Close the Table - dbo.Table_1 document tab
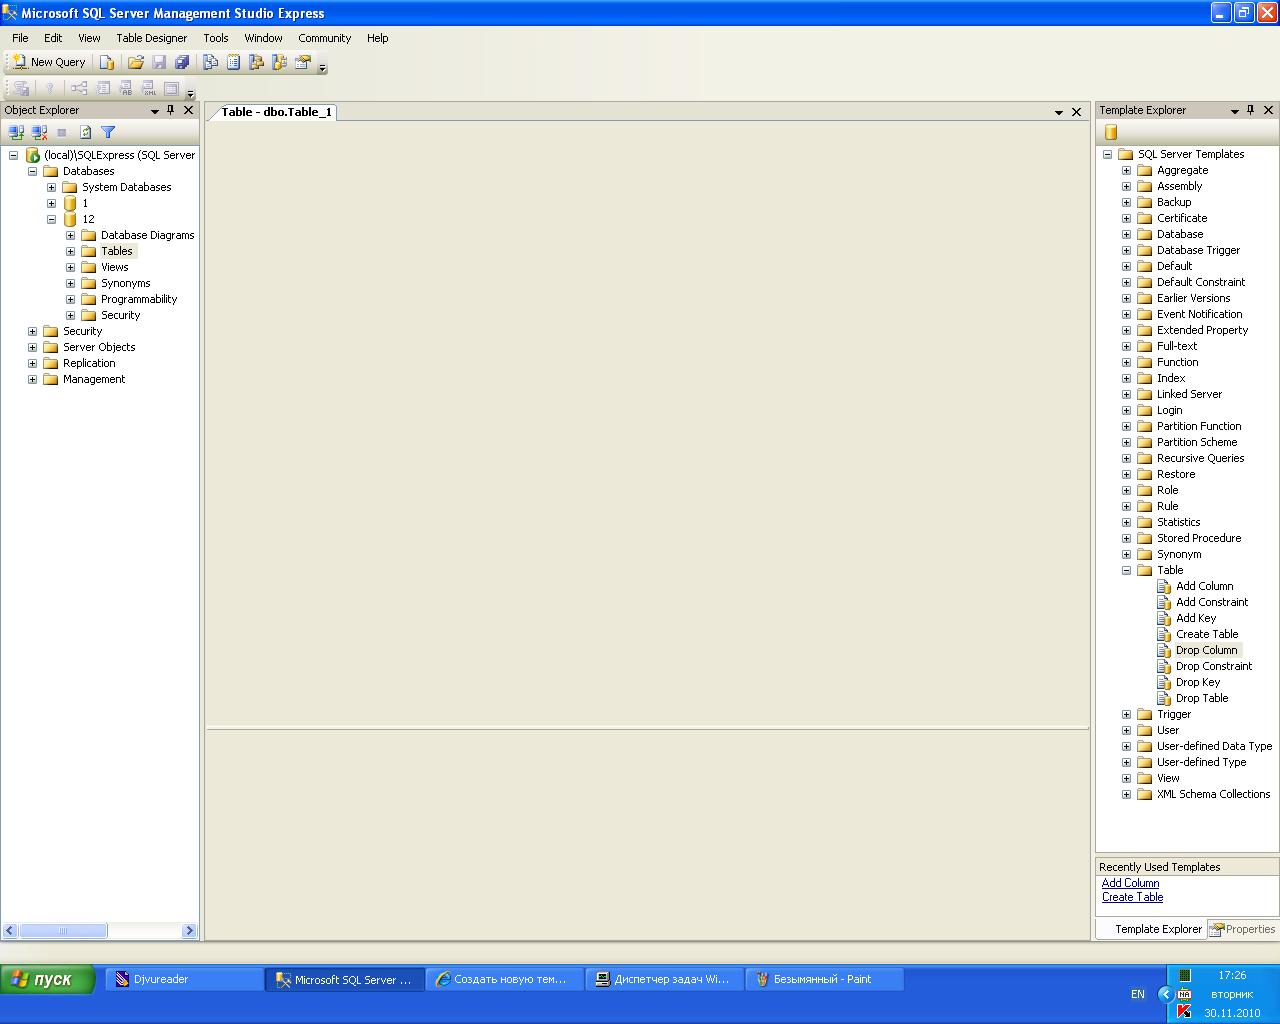The height and width of the screenshot is (1024, 1280). click(1076, 112)
